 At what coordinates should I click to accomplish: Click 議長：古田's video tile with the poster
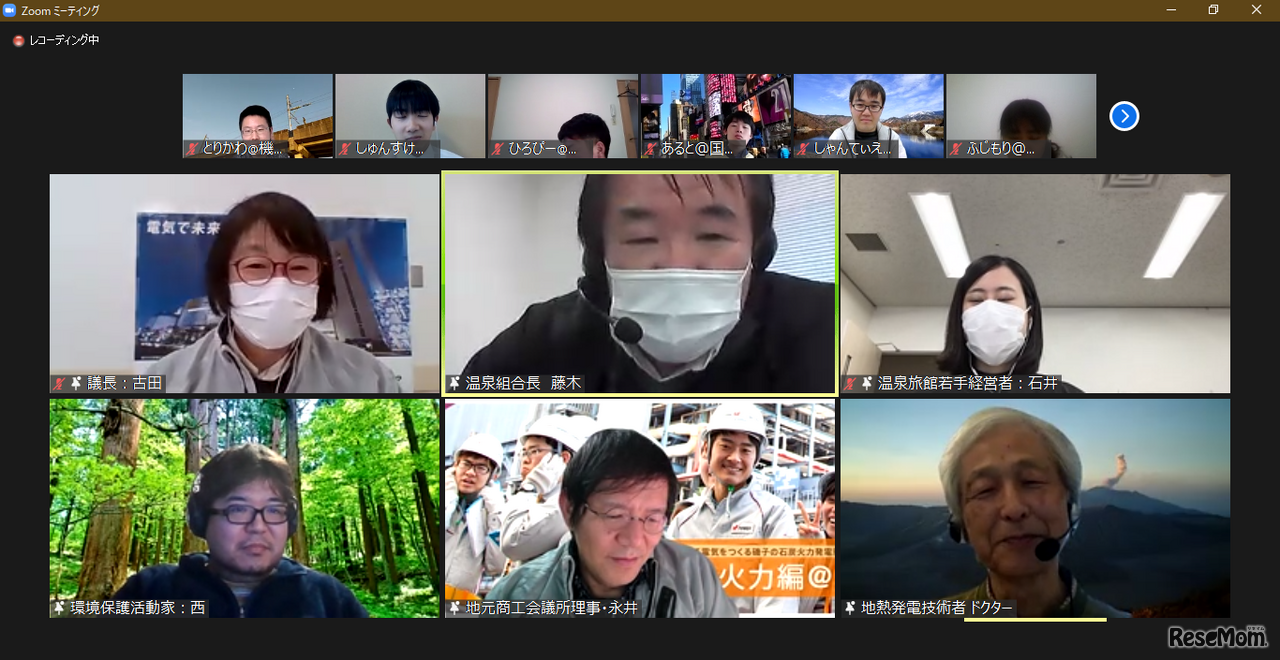(x=245, y=284)
